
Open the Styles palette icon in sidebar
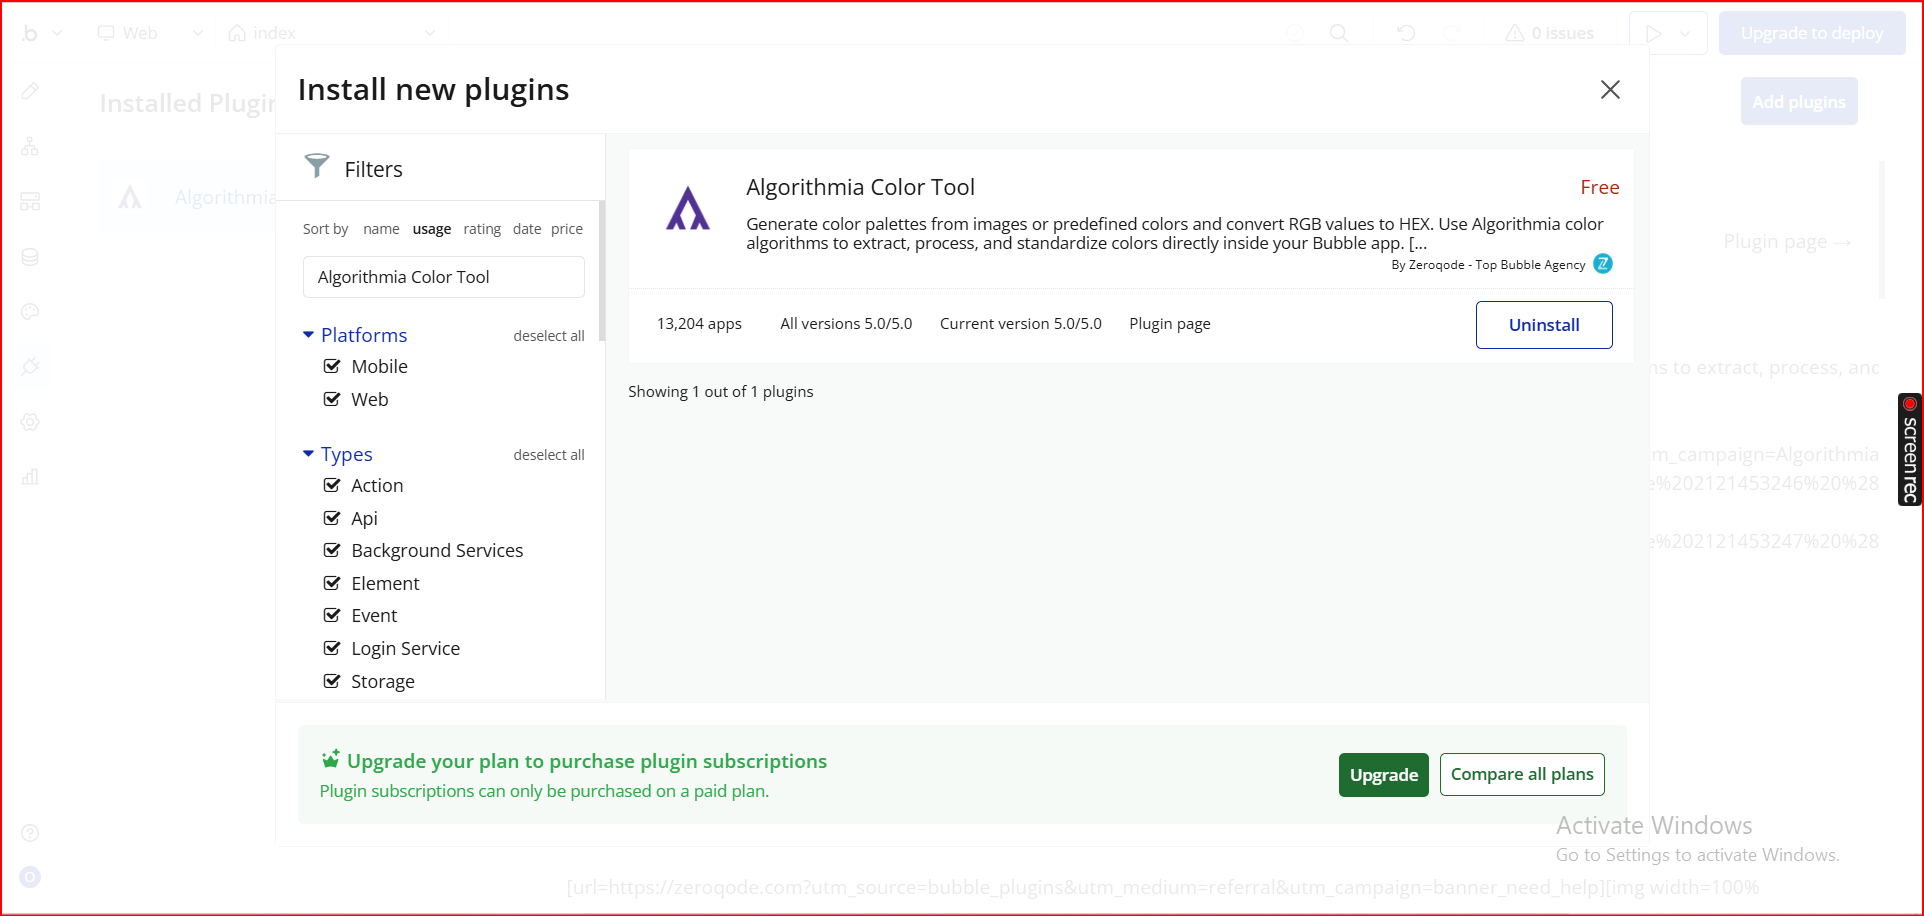coord(30,312)
